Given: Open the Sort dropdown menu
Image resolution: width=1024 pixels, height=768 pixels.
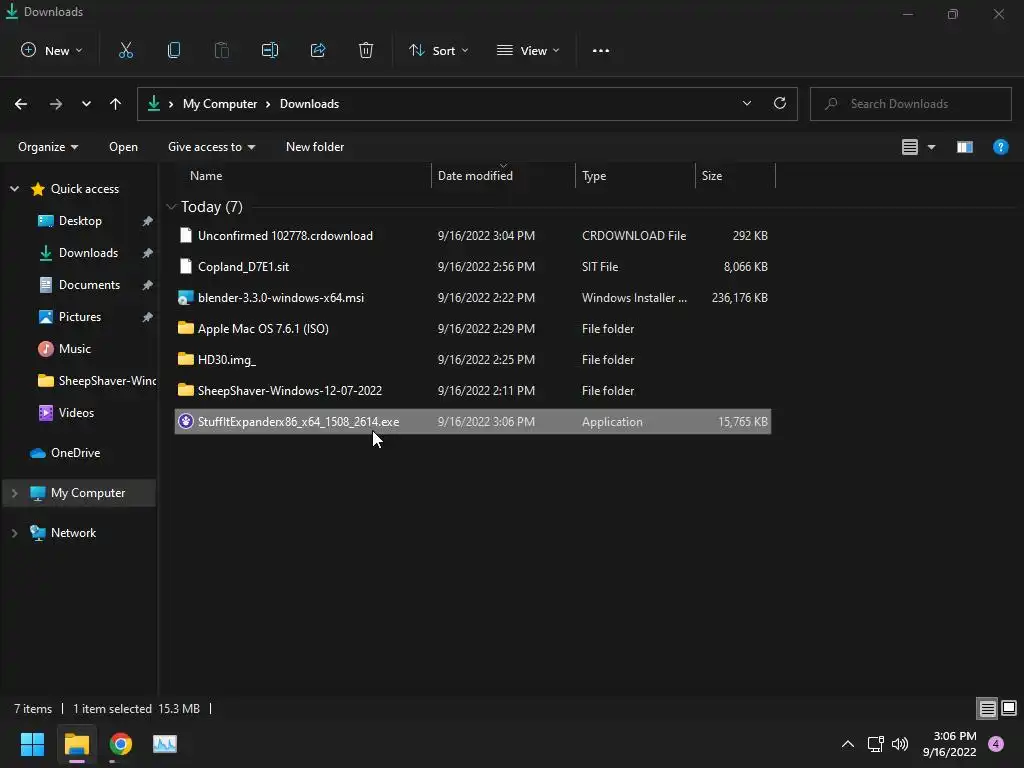Looking at the screenshot, I should 438,50.
